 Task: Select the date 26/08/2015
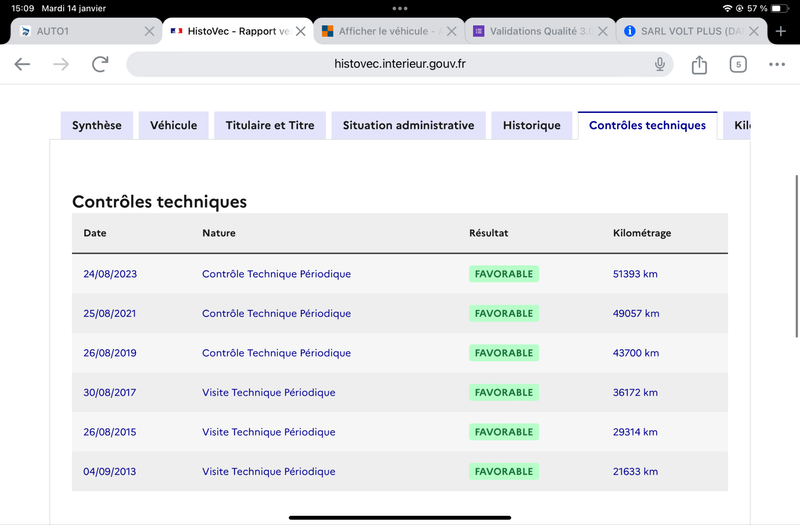click(110, 432)
